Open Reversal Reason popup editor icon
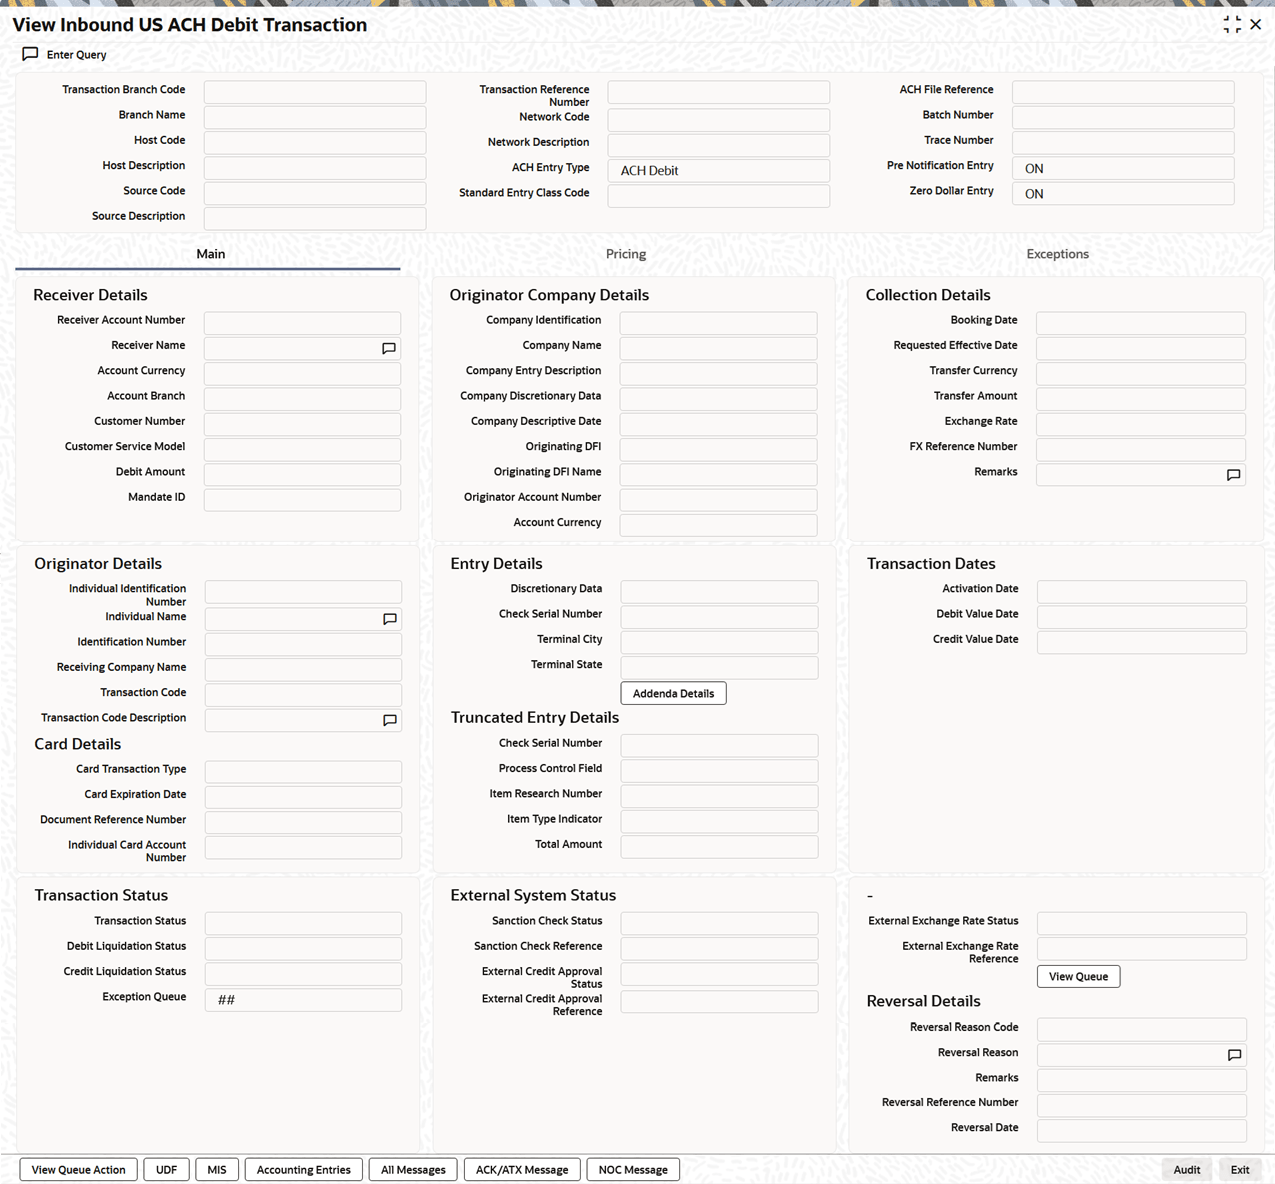Viewport: 1275px width, 1184px height. 1234,1055
